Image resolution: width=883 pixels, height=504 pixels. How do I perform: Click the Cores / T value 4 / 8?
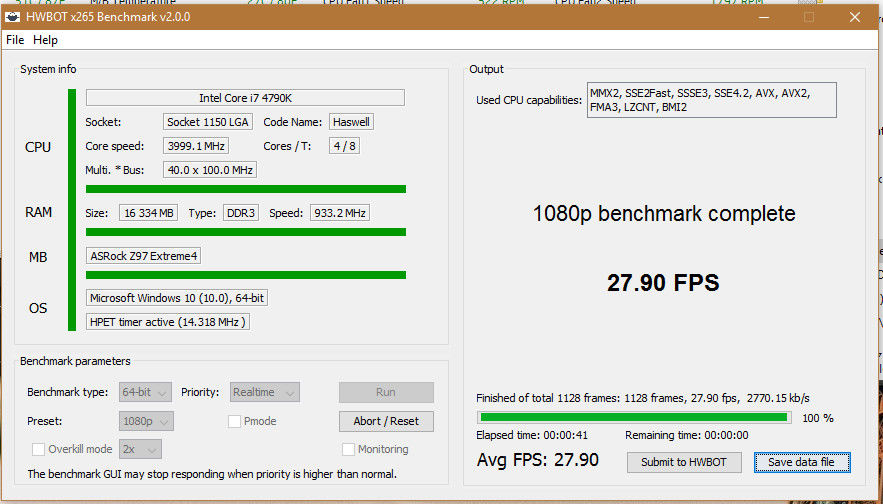point(344,146)
